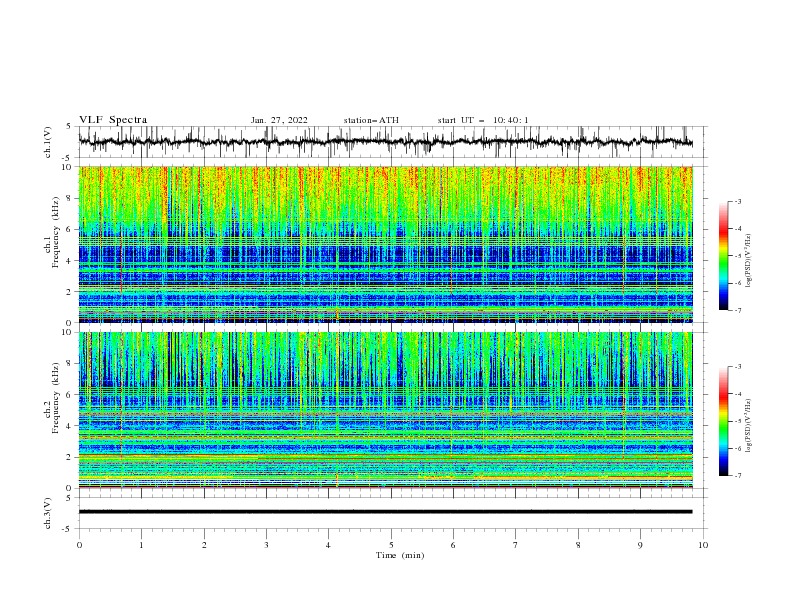Click the "ch.1 Frequency (kHz)" axis label
This screenshot has height=612, width=792.
coord(52,233)
